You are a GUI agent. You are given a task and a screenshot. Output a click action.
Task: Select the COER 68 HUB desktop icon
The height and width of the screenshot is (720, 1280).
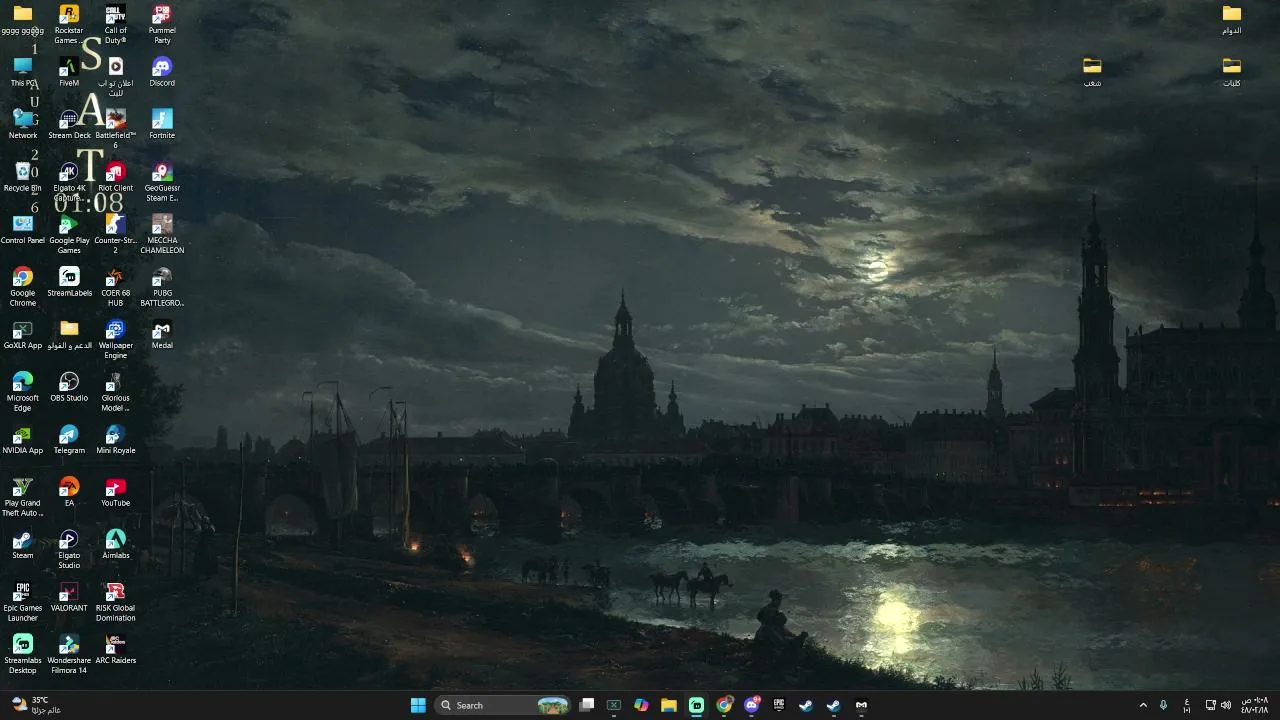(x=115, y=287)
